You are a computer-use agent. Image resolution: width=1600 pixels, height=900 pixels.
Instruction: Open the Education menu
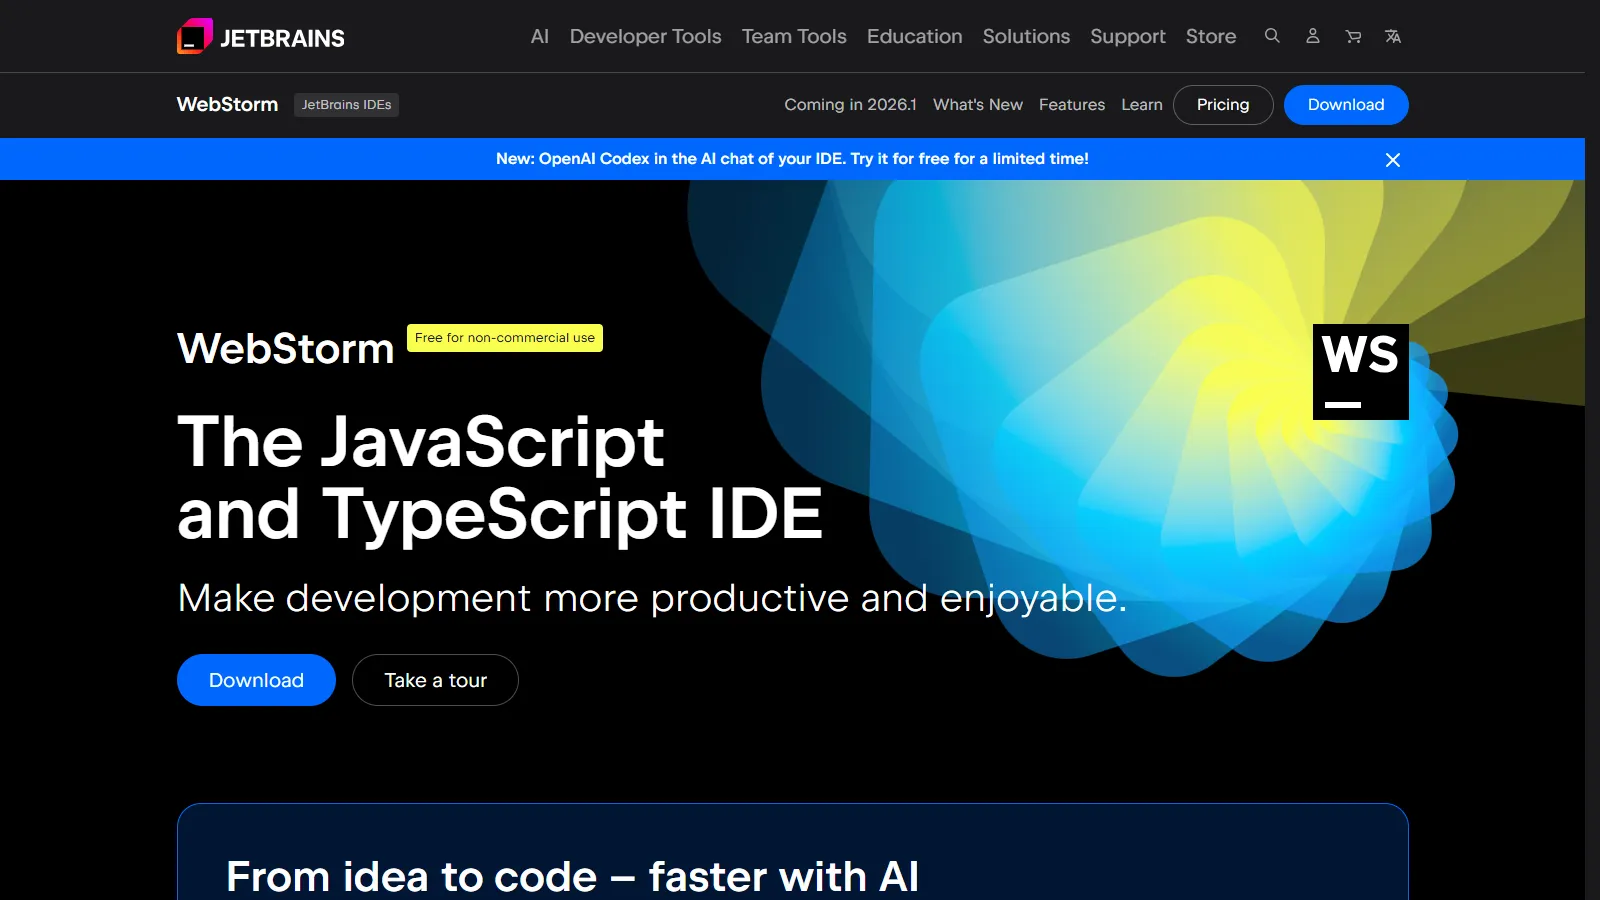tap(914, 36)
